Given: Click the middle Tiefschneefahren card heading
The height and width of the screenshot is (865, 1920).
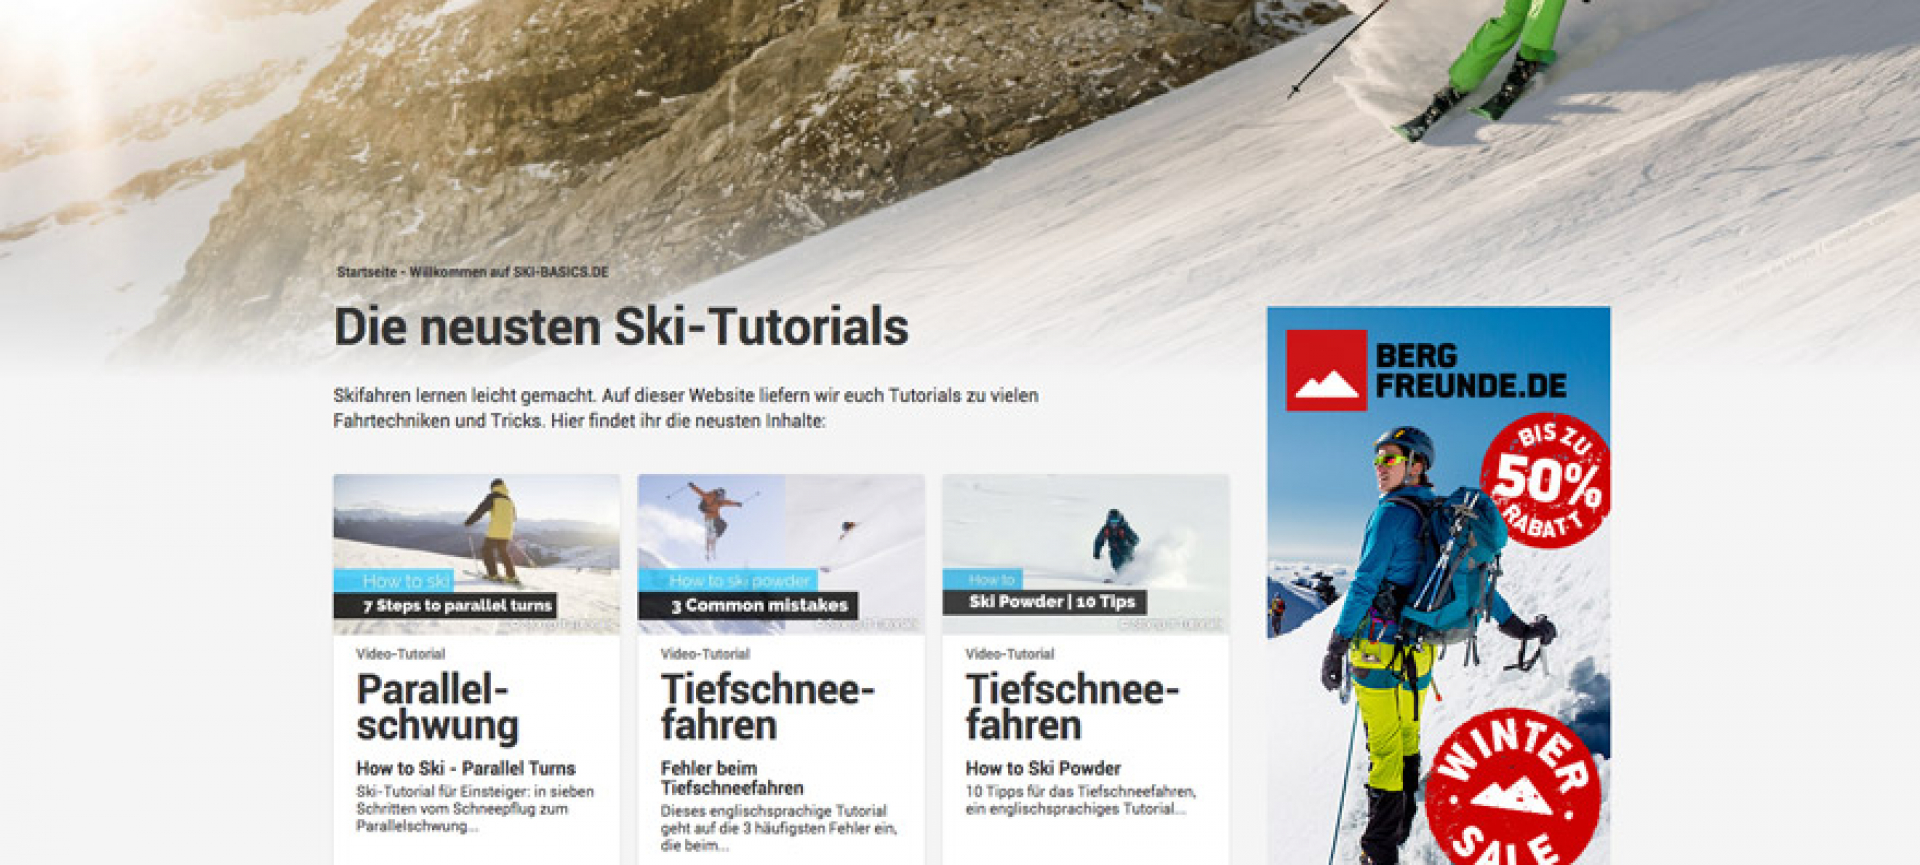Looking at the screenshot, I should [x=768, y=707].
